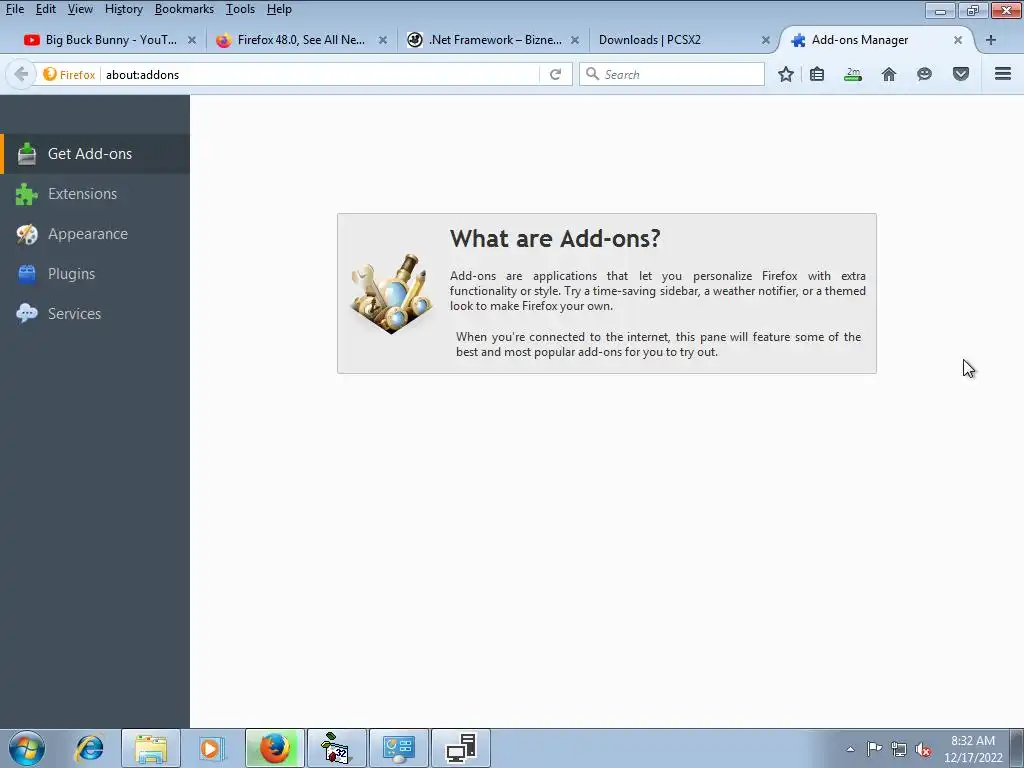Open the File menu

click(x=14, y=9)
